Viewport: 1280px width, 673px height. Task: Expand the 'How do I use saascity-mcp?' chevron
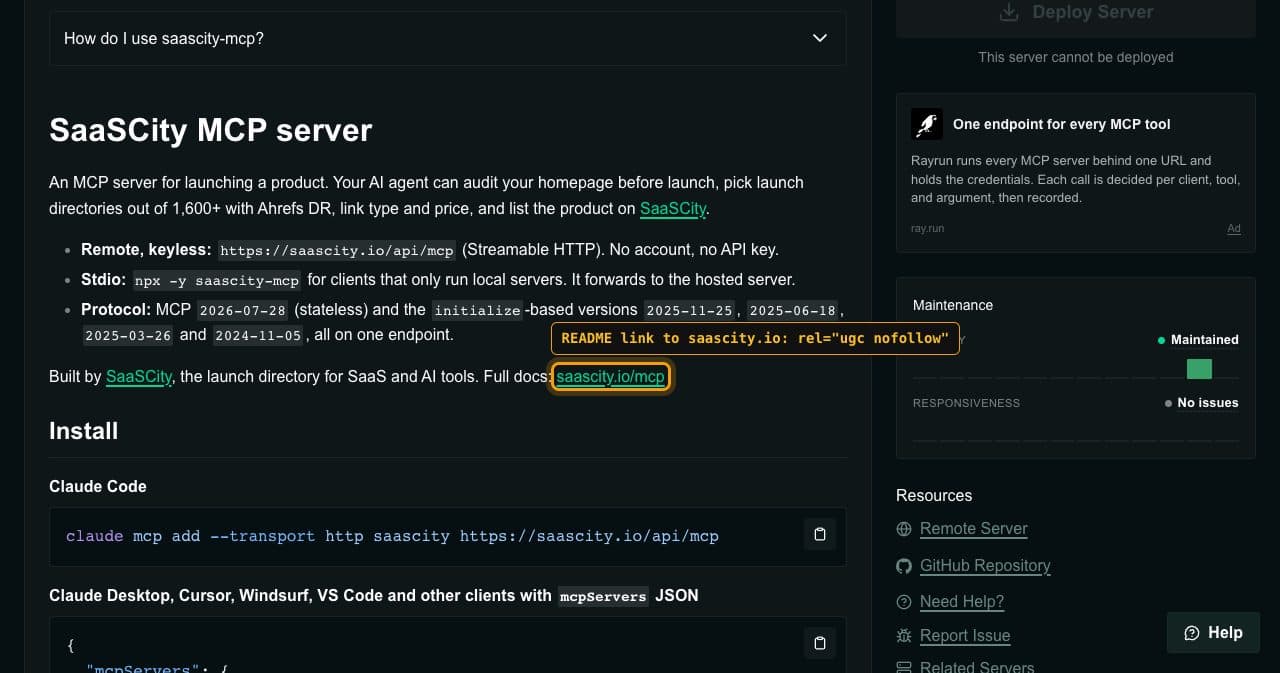(x=820, y=38)
